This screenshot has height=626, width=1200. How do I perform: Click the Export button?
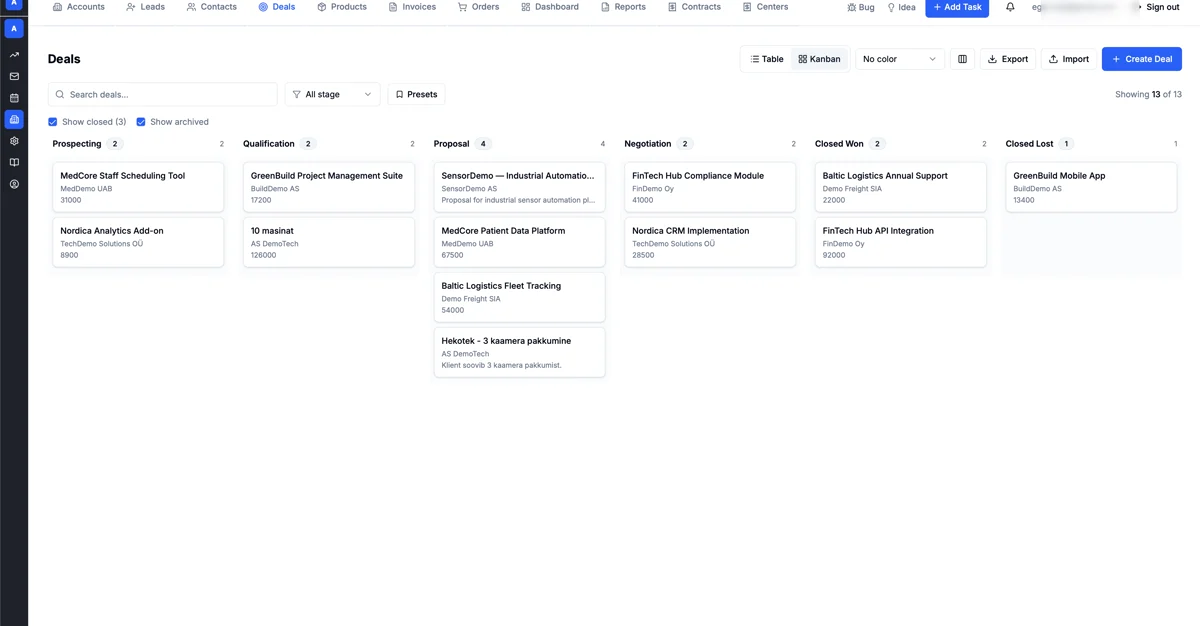[x=1008, y=59]
